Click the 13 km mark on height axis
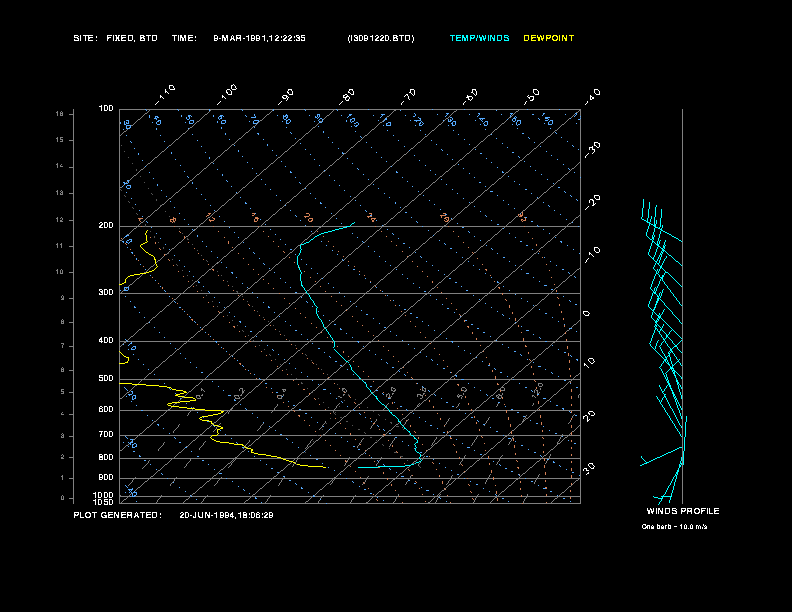The height and width of the screenshot is (612, 792). pyautogui.click(x=60, y=193)
